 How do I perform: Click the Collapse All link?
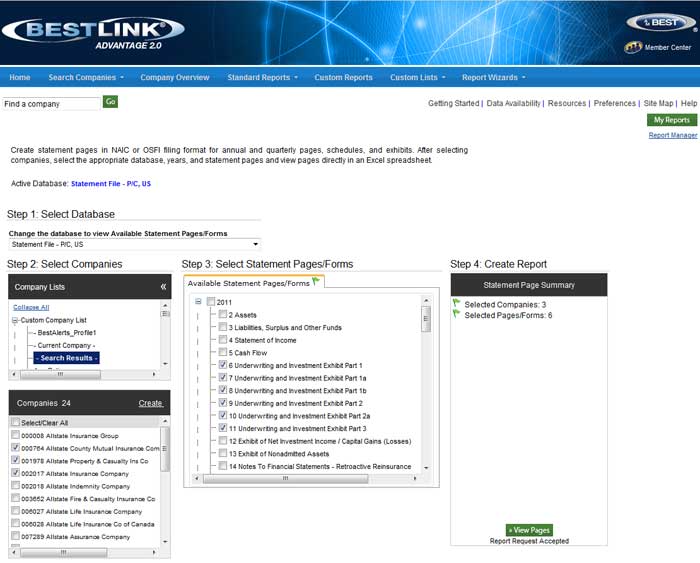(x=31, y=307)
